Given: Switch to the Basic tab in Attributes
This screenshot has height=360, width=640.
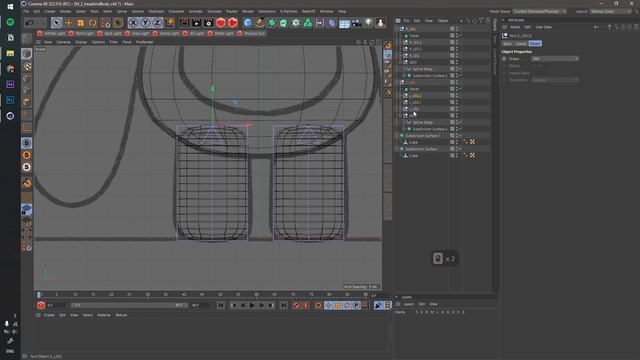Looking at the screenshot, I should coord(507,43).
